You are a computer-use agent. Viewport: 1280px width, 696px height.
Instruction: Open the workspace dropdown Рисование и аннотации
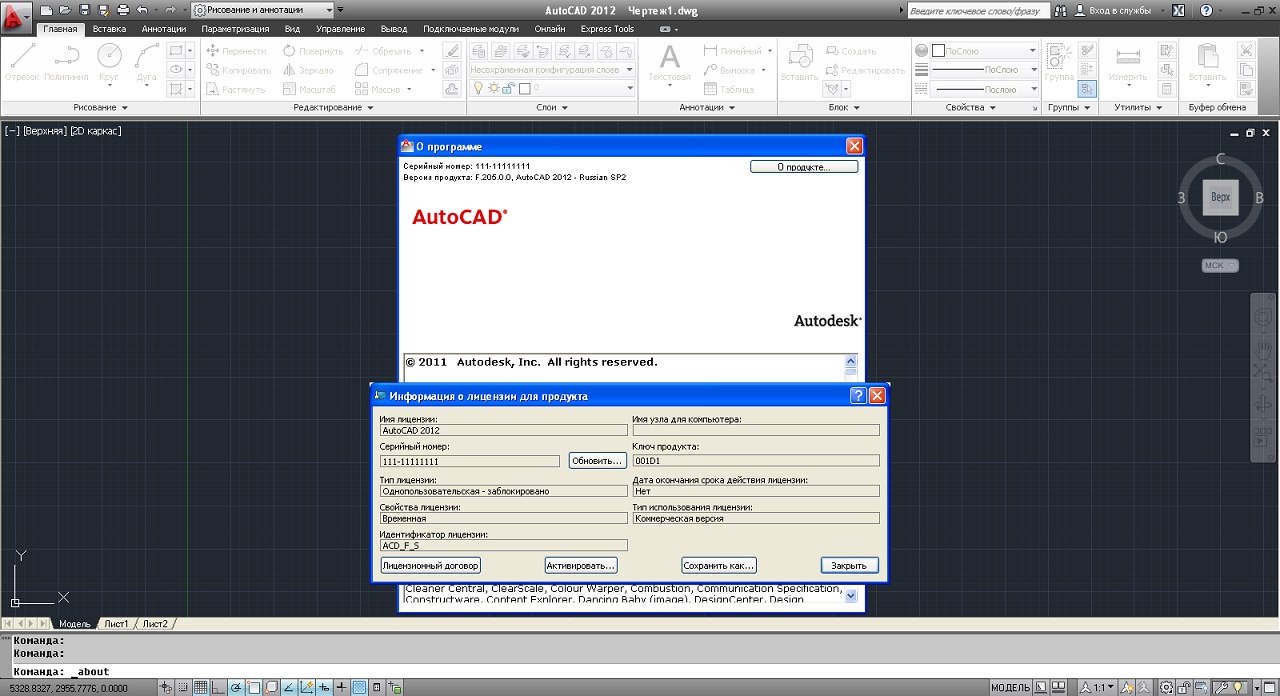coord(262,10)
